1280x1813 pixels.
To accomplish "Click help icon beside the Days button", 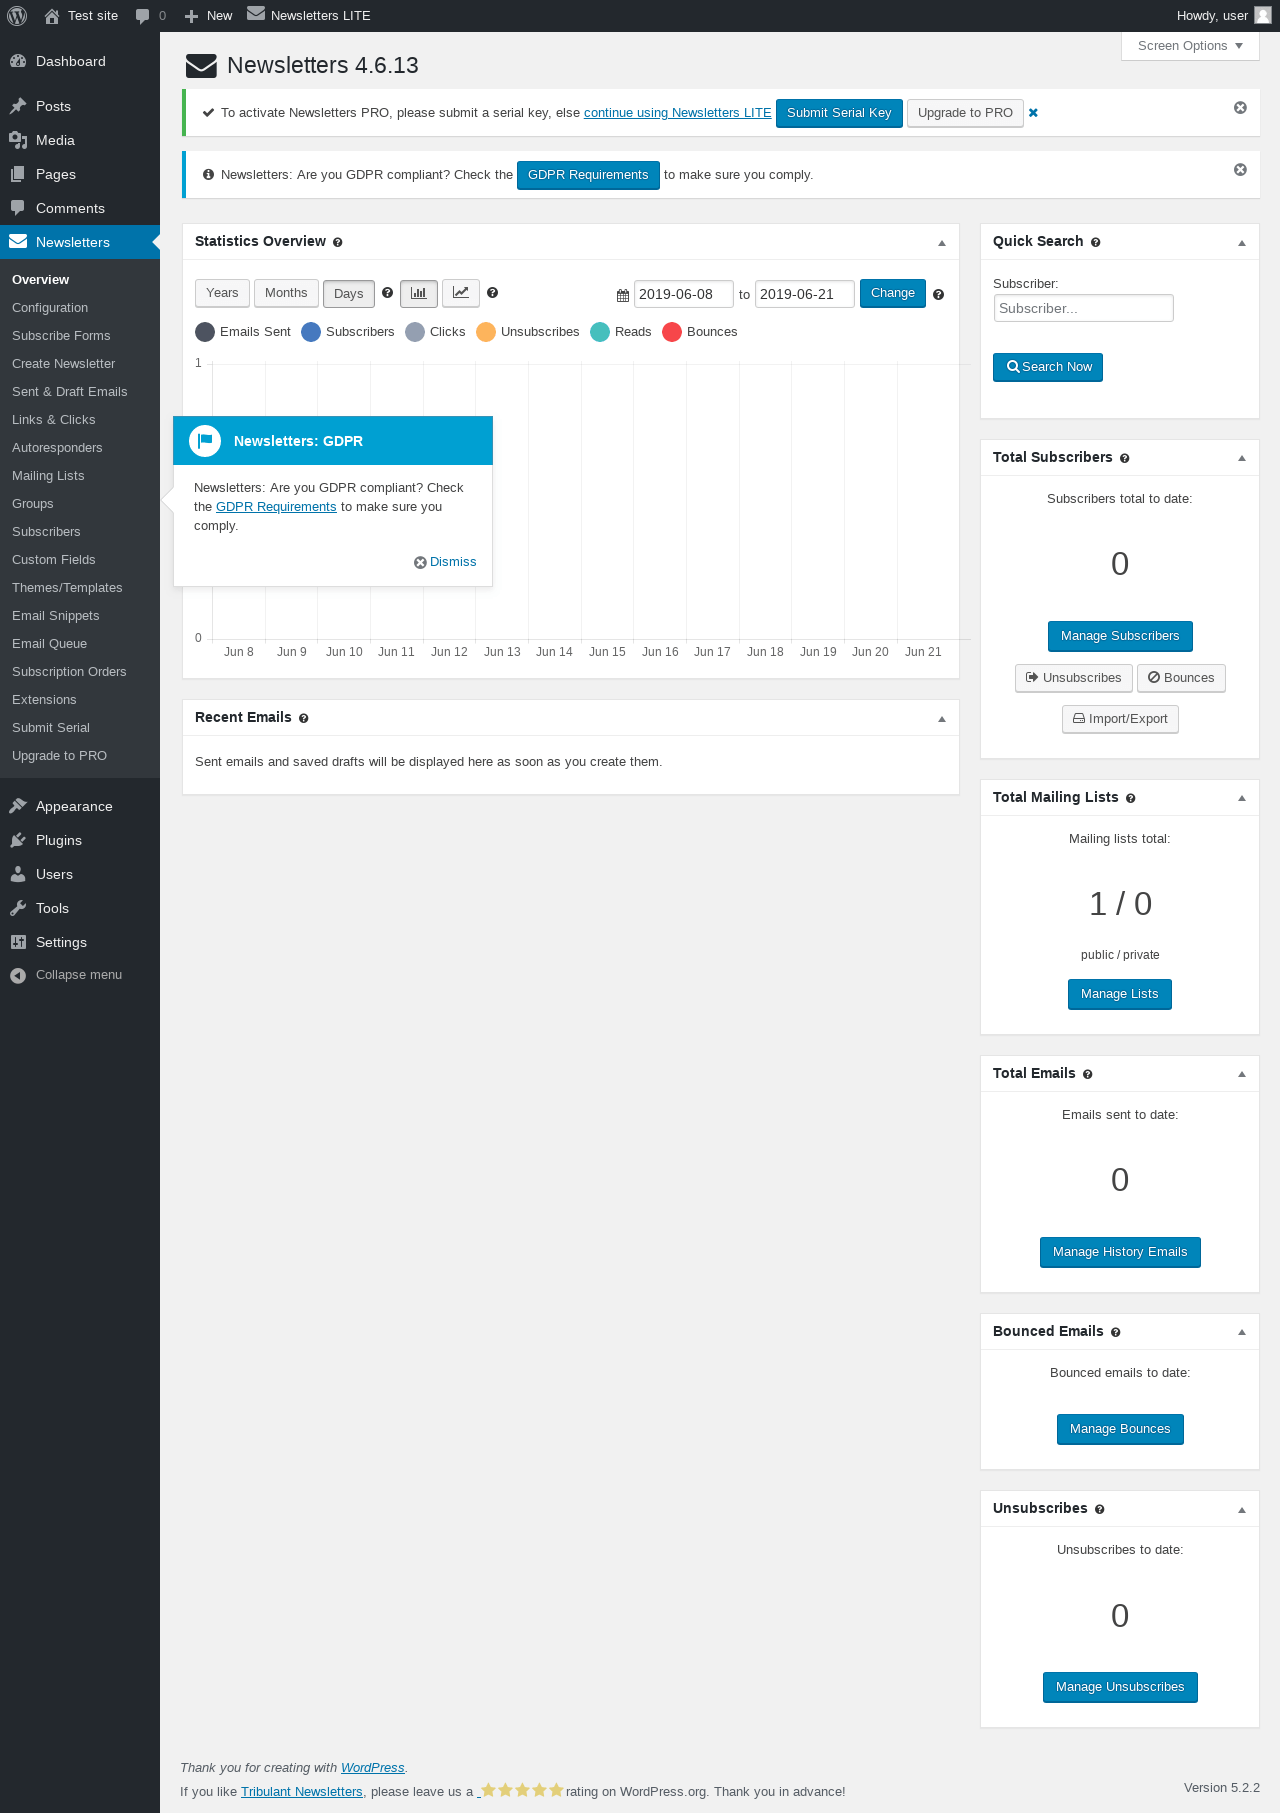I will click(388, 293).
